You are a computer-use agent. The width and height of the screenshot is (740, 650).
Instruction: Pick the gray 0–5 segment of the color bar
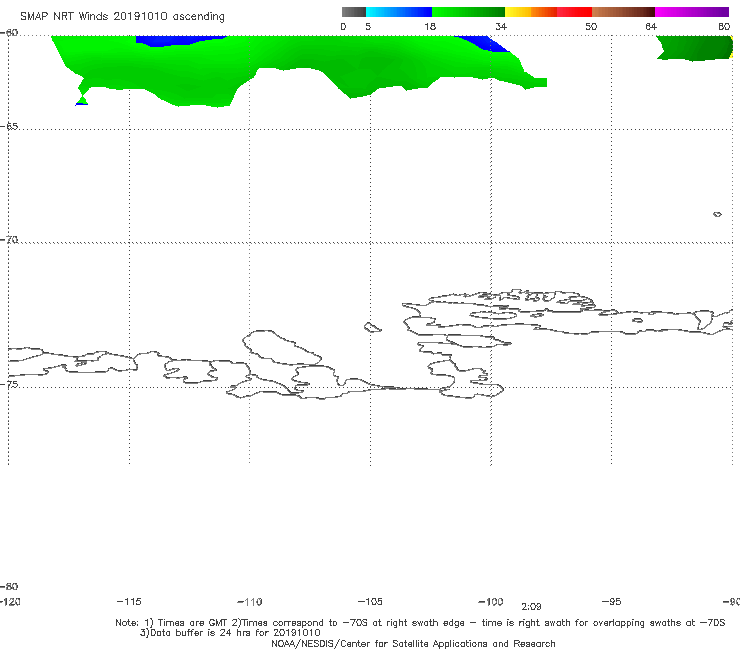click(x=354, y=12)
